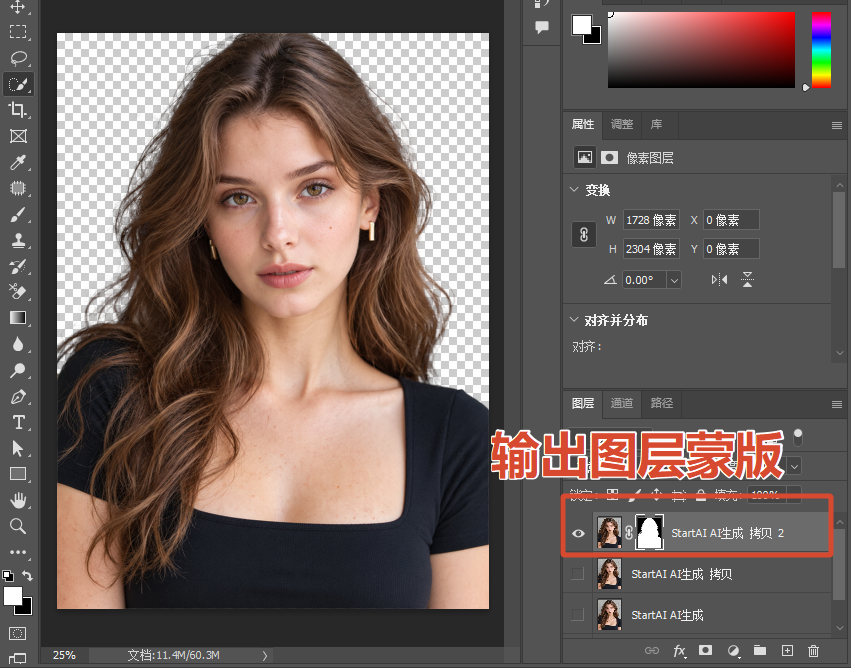Switch to the 调整 tab
Viewport: 851px width, 668px height.
click(x=622, y=124)
